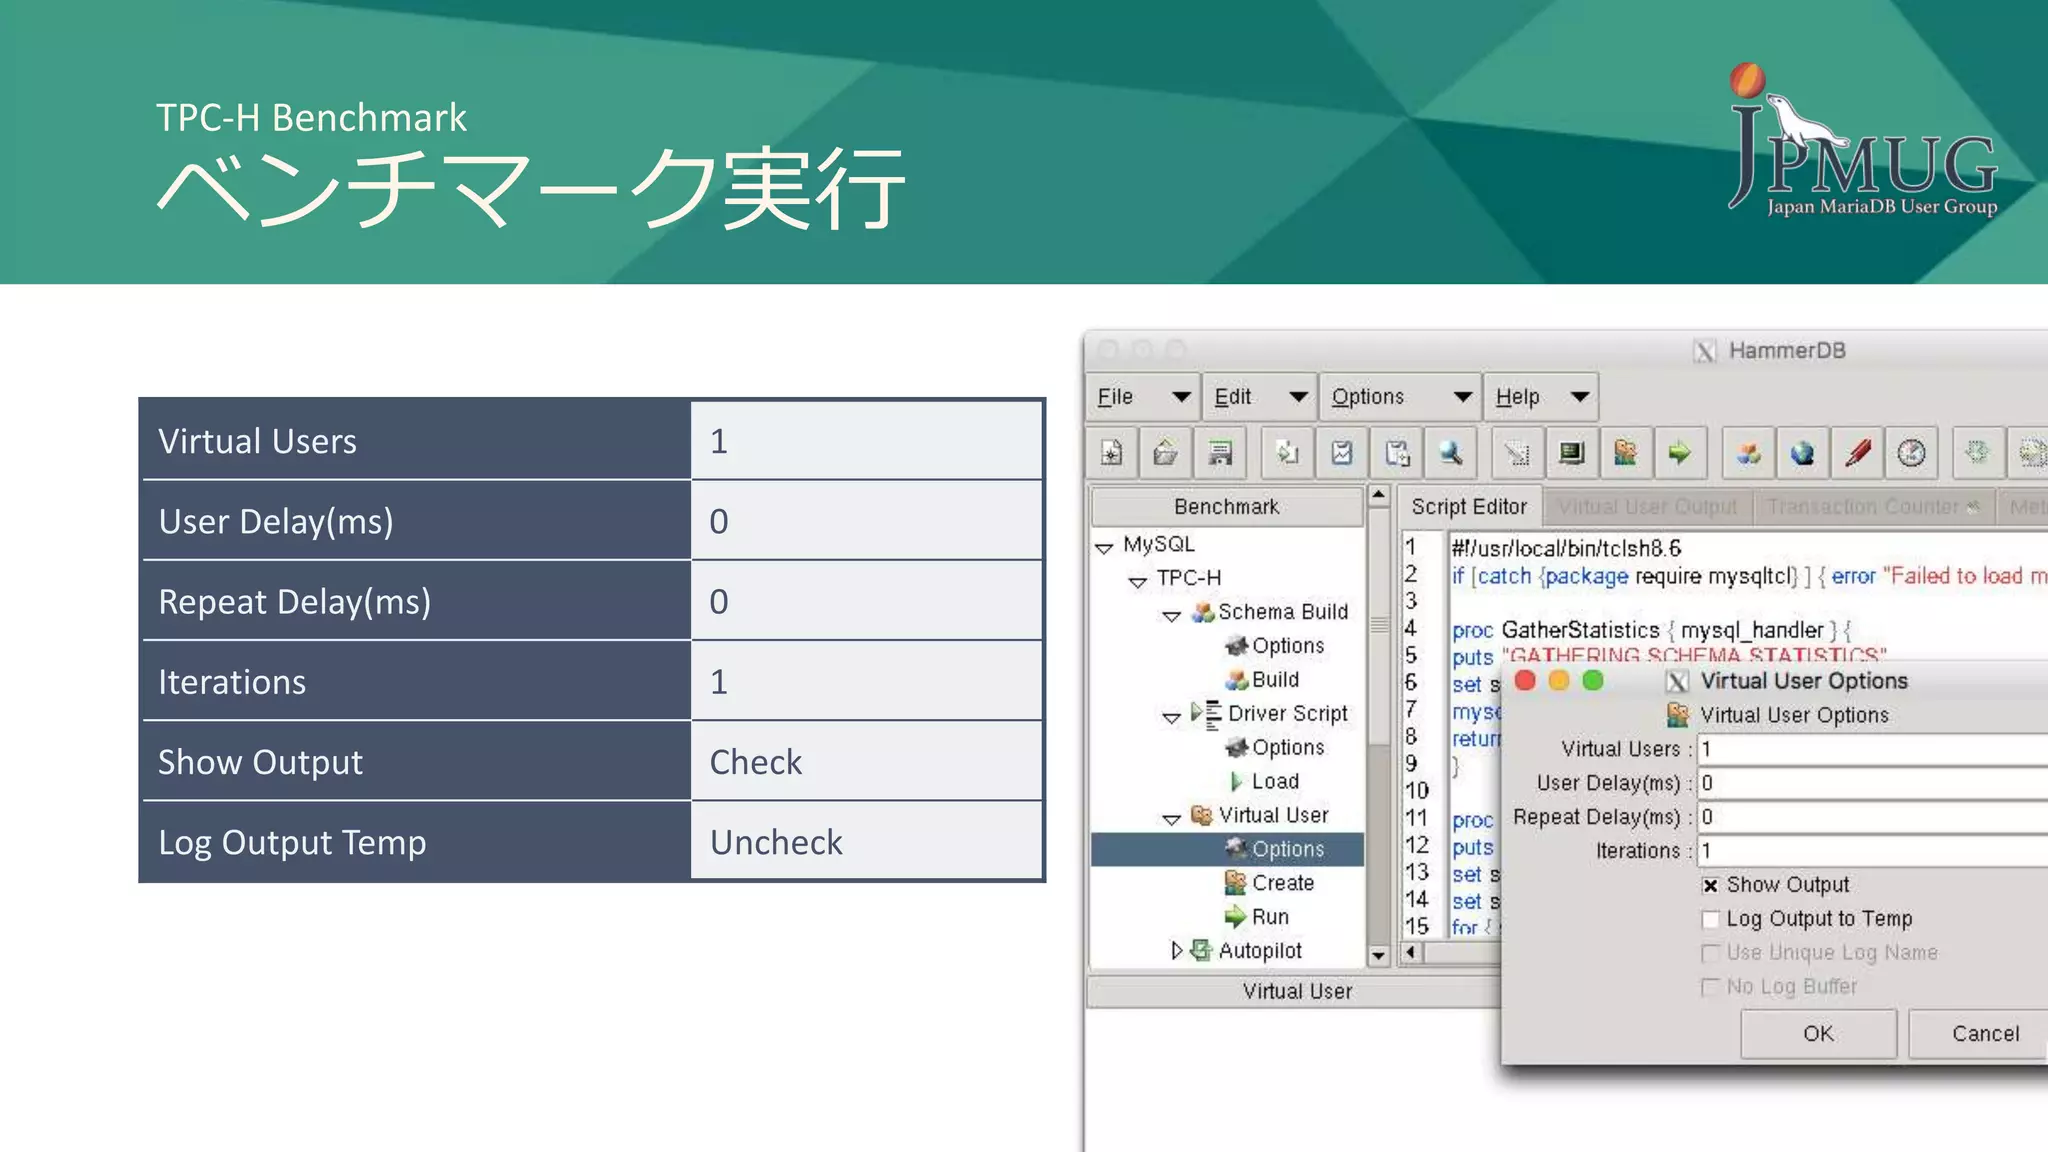Switch to the Virtual User Output tab
The image size is (2048, 1152).
[1647, 507]
